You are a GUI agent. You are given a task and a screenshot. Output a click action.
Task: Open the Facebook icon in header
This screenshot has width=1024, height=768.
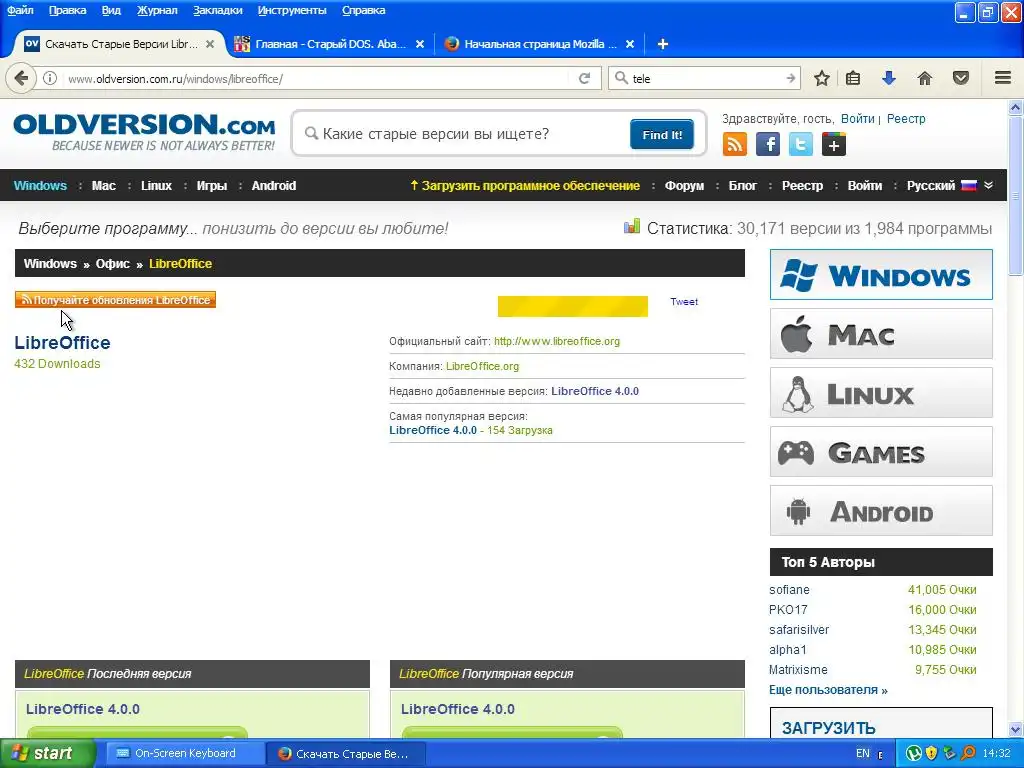768,144
